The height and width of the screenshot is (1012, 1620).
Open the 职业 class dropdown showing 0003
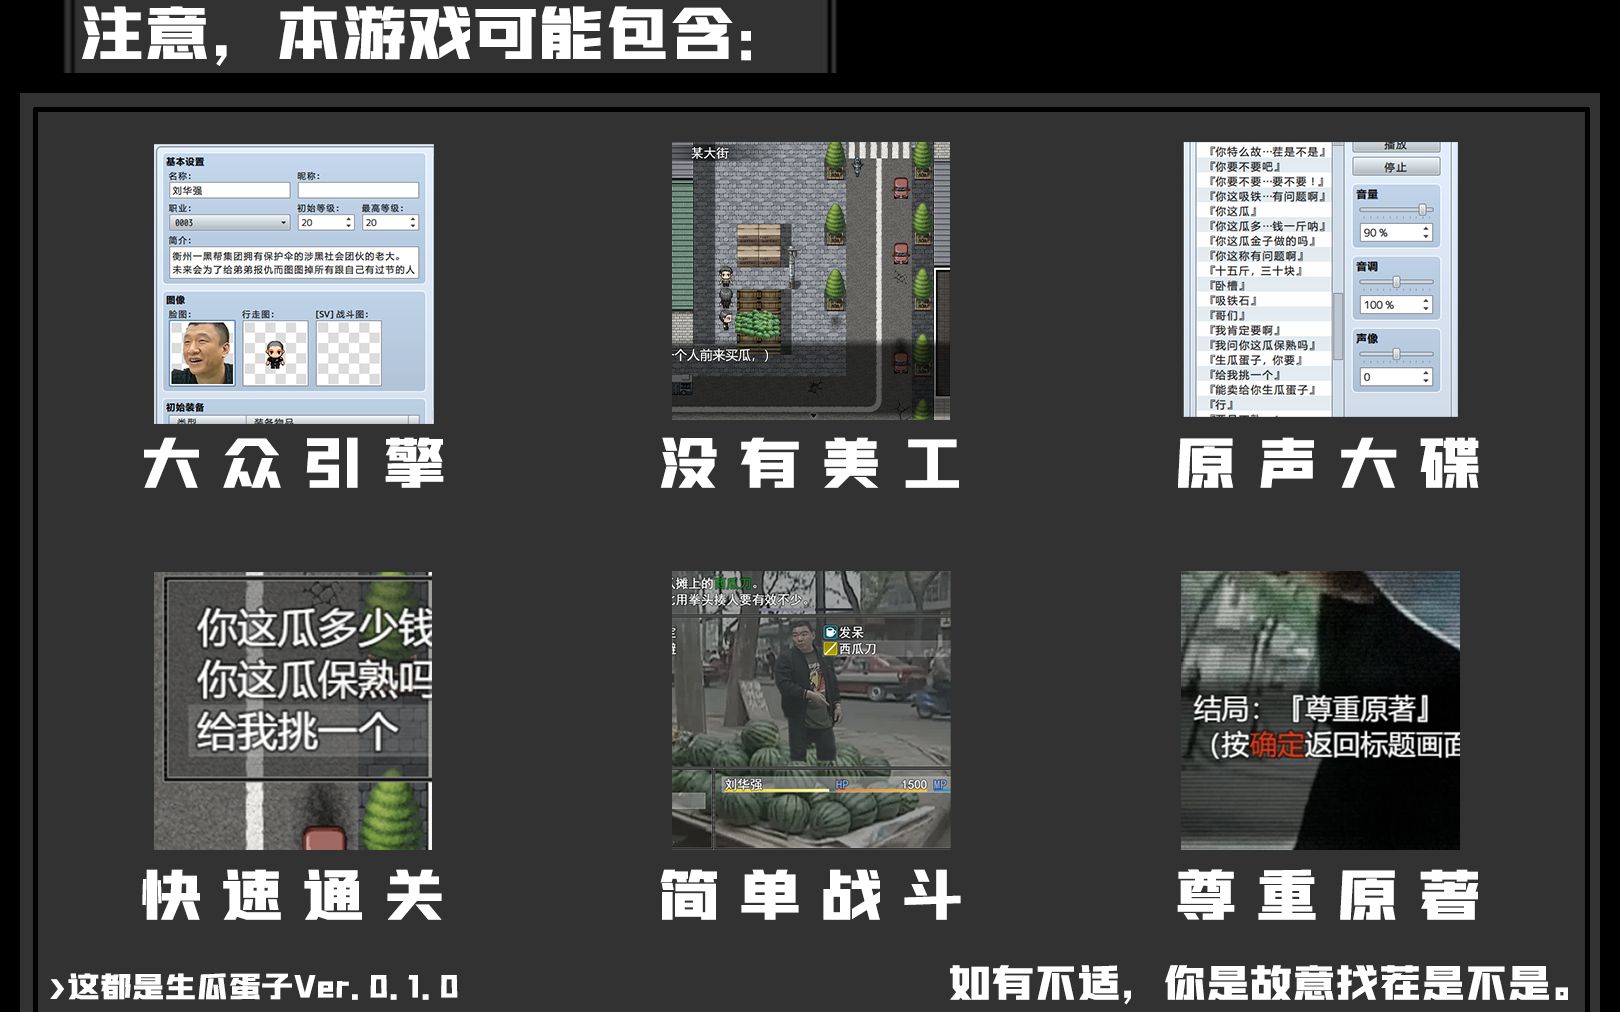[229, 222]
